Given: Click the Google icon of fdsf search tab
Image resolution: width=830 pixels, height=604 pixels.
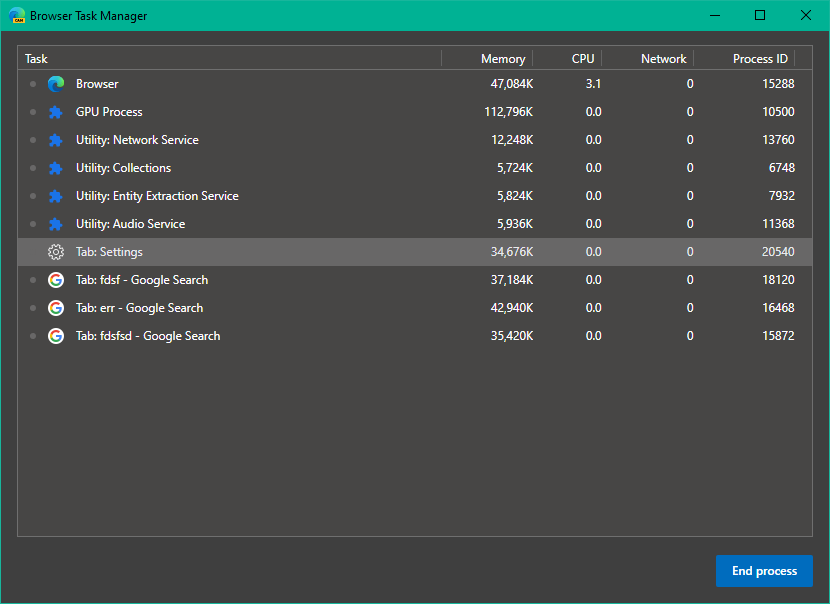Looking at the screenshot, I should [x=56, y=280].
